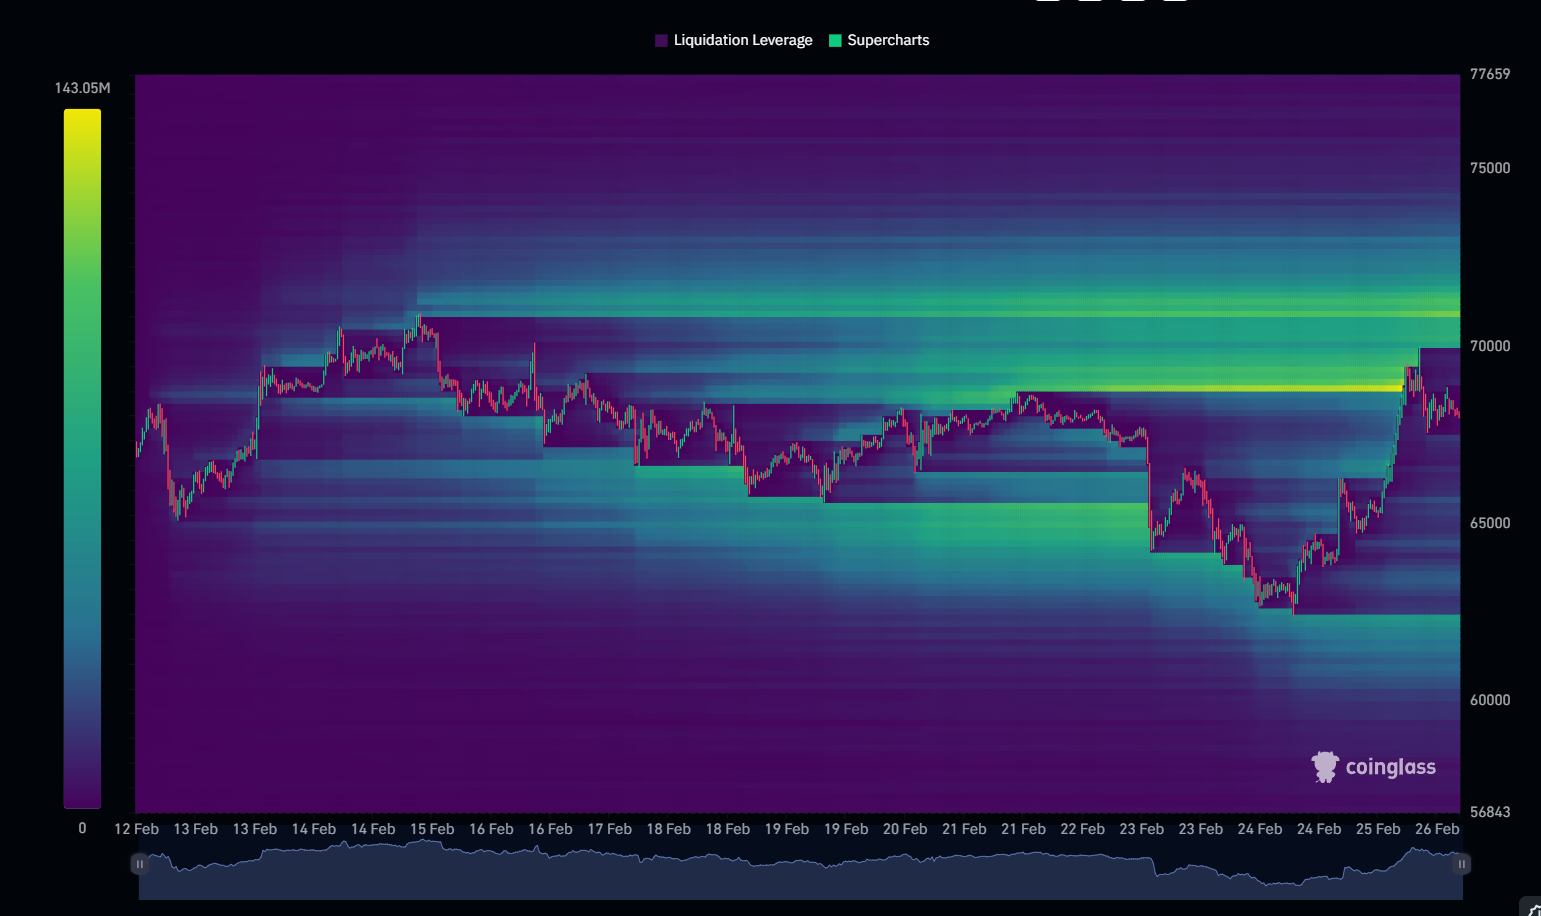Viewport: 1541px width, 916px height.
Task: Click the 60000 price axis label
Action: coord(1489,700)
